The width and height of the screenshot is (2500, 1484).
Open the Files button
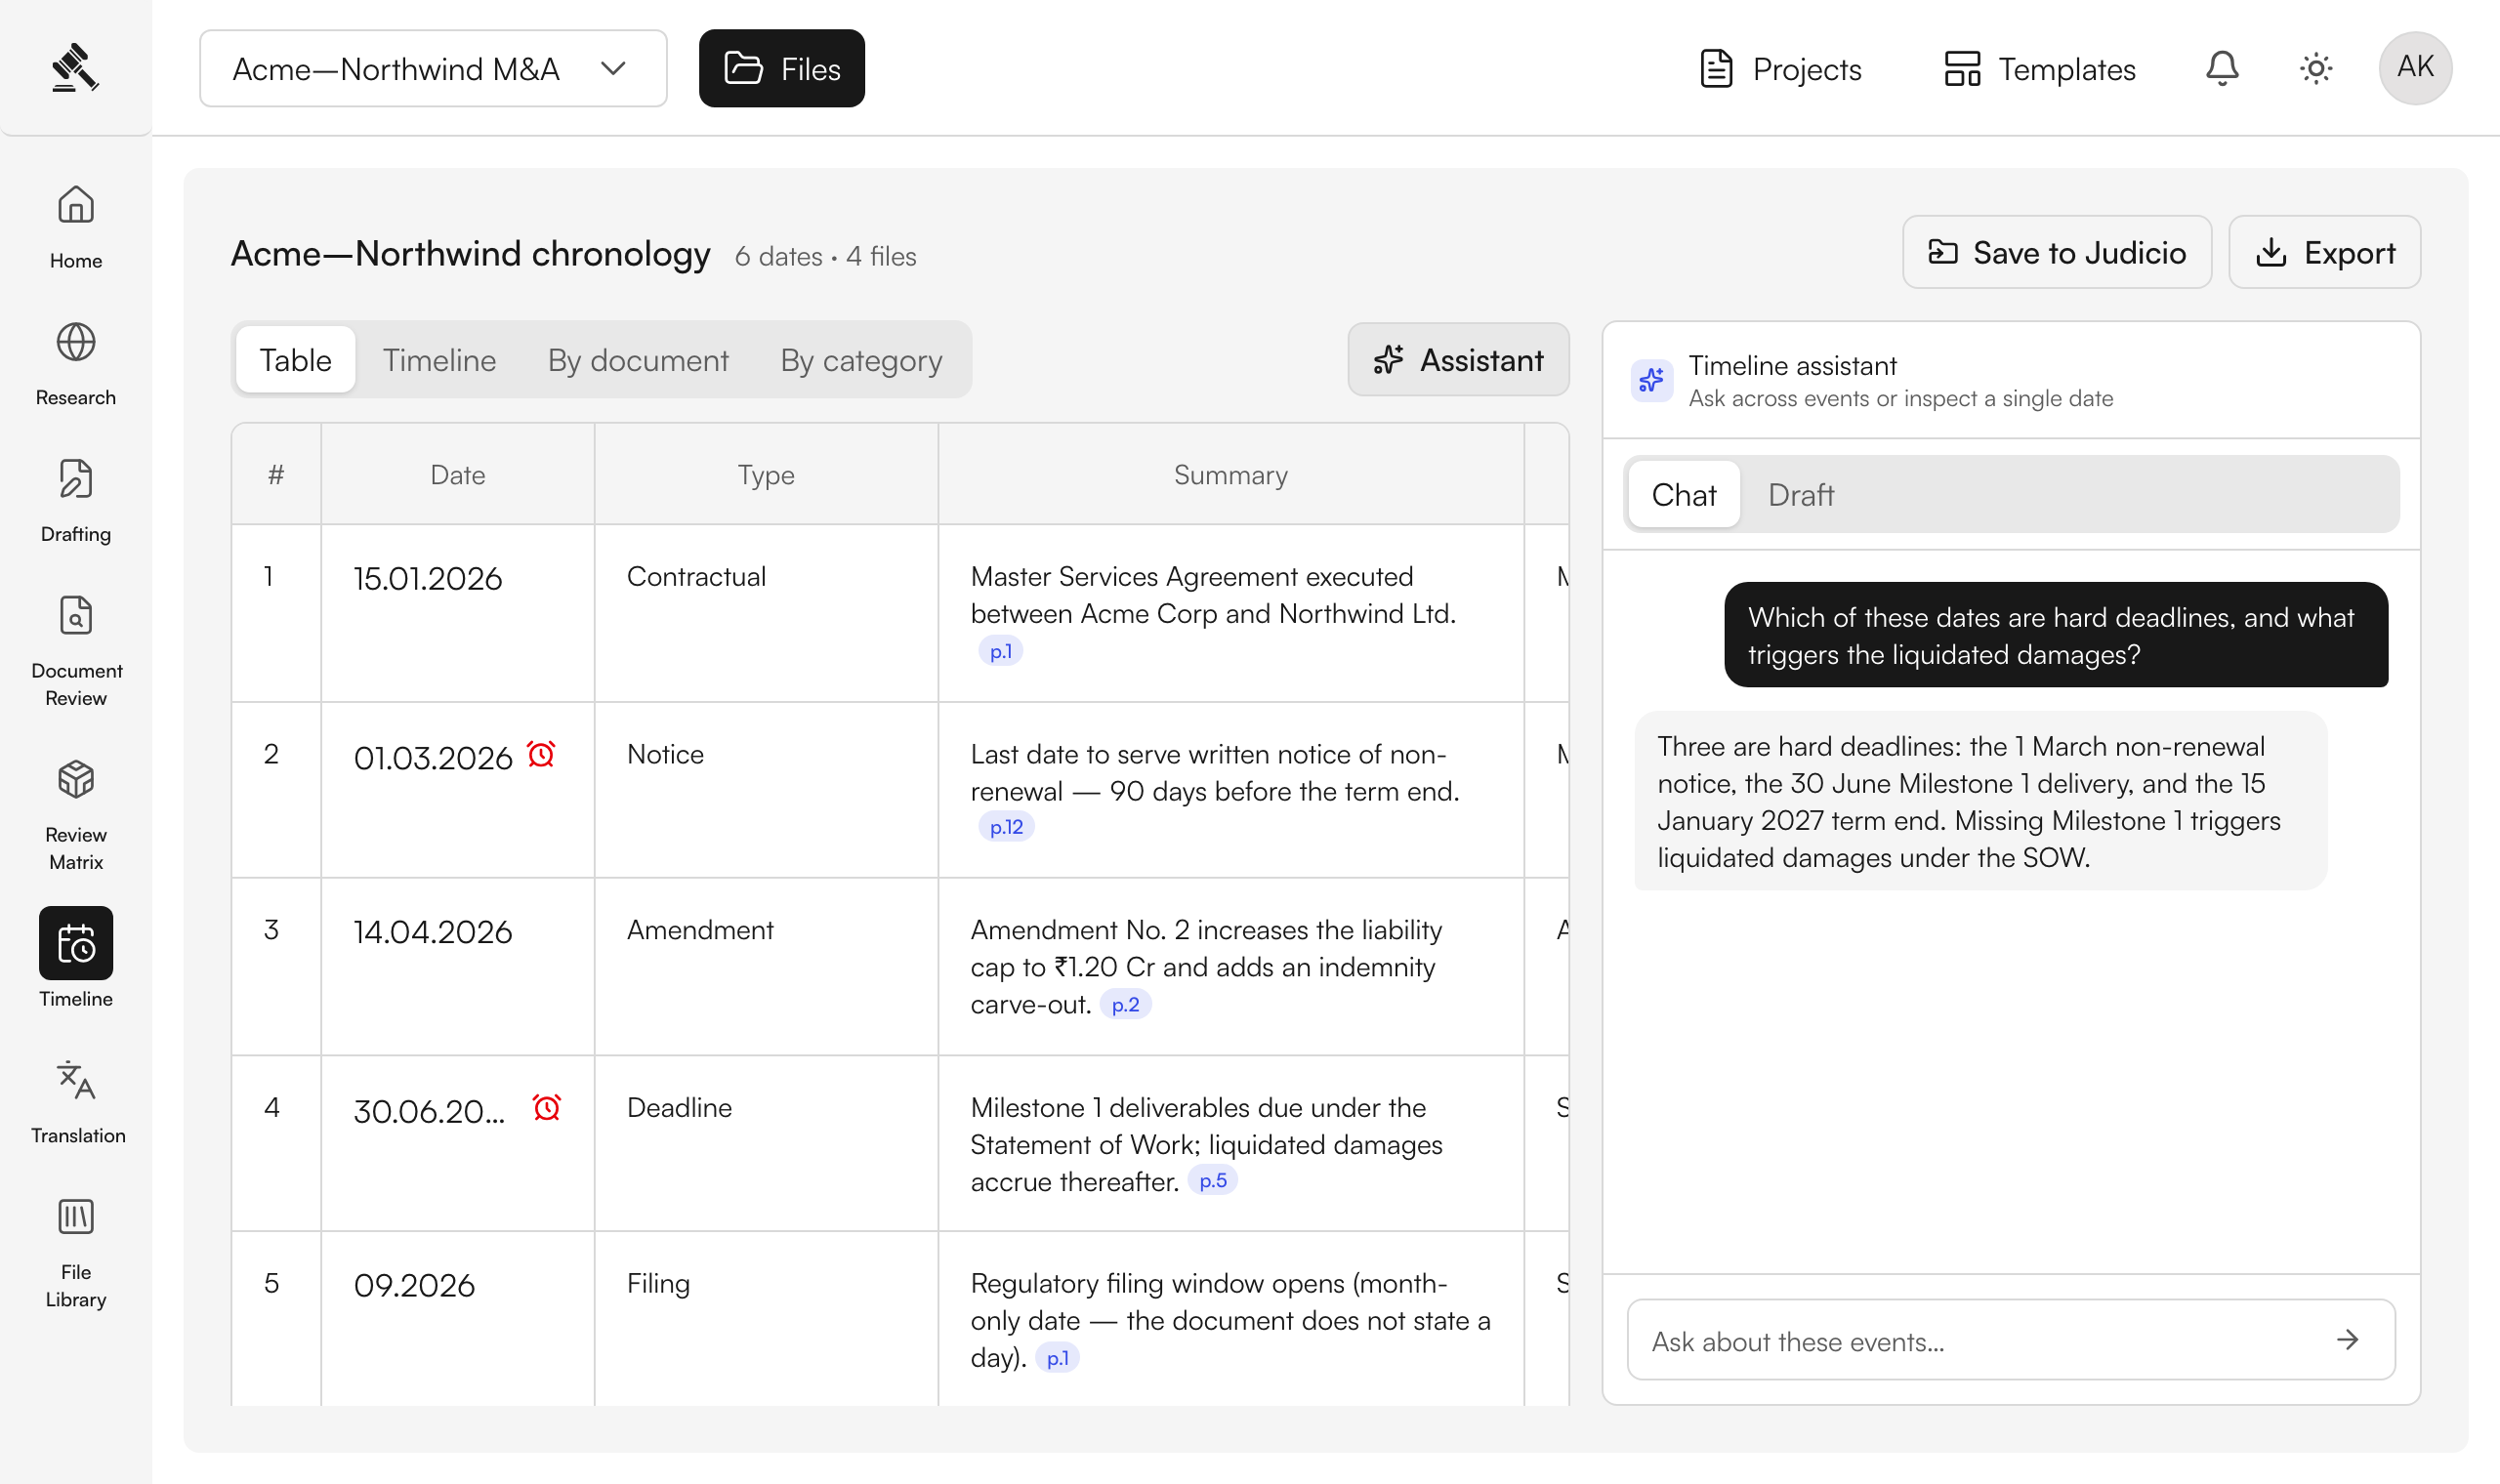click(781, 68)
